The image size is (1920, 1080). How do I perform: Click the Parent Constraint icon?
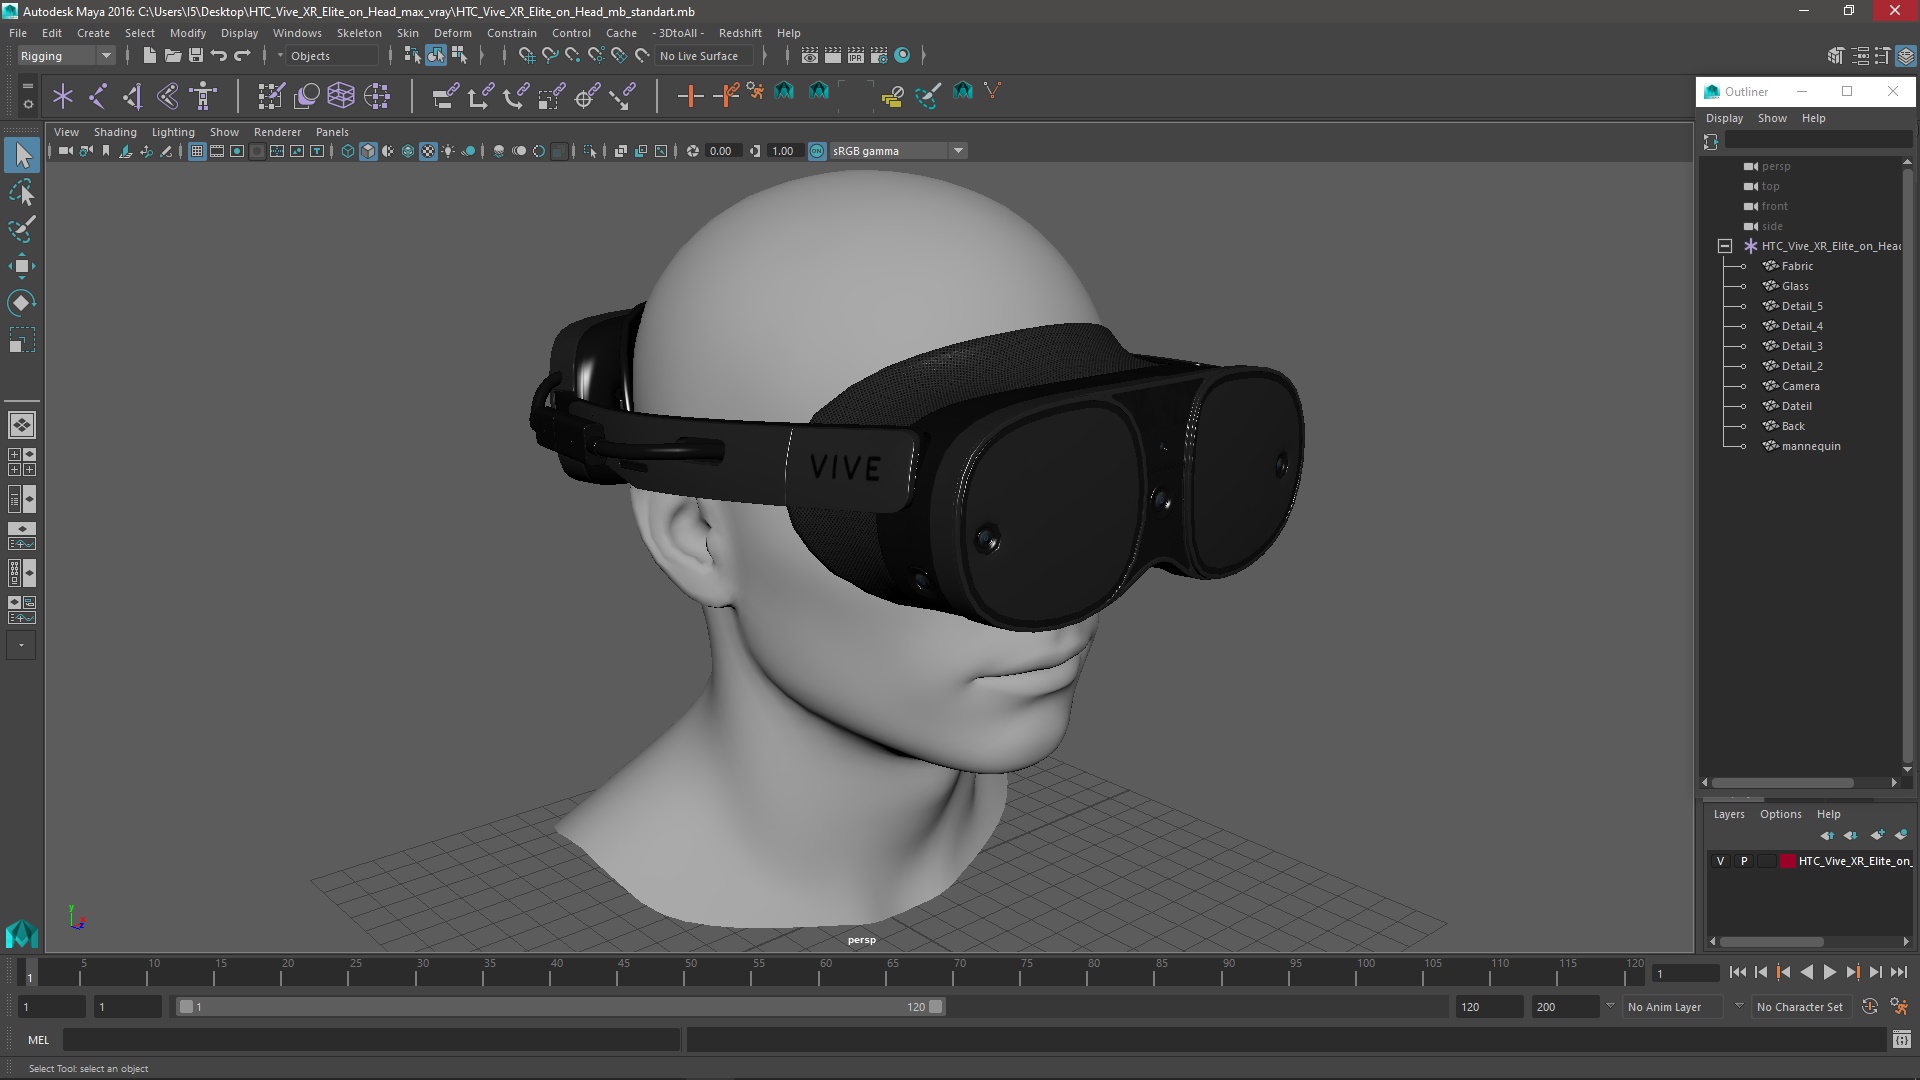pyautogui.click(x=445, y=96)
